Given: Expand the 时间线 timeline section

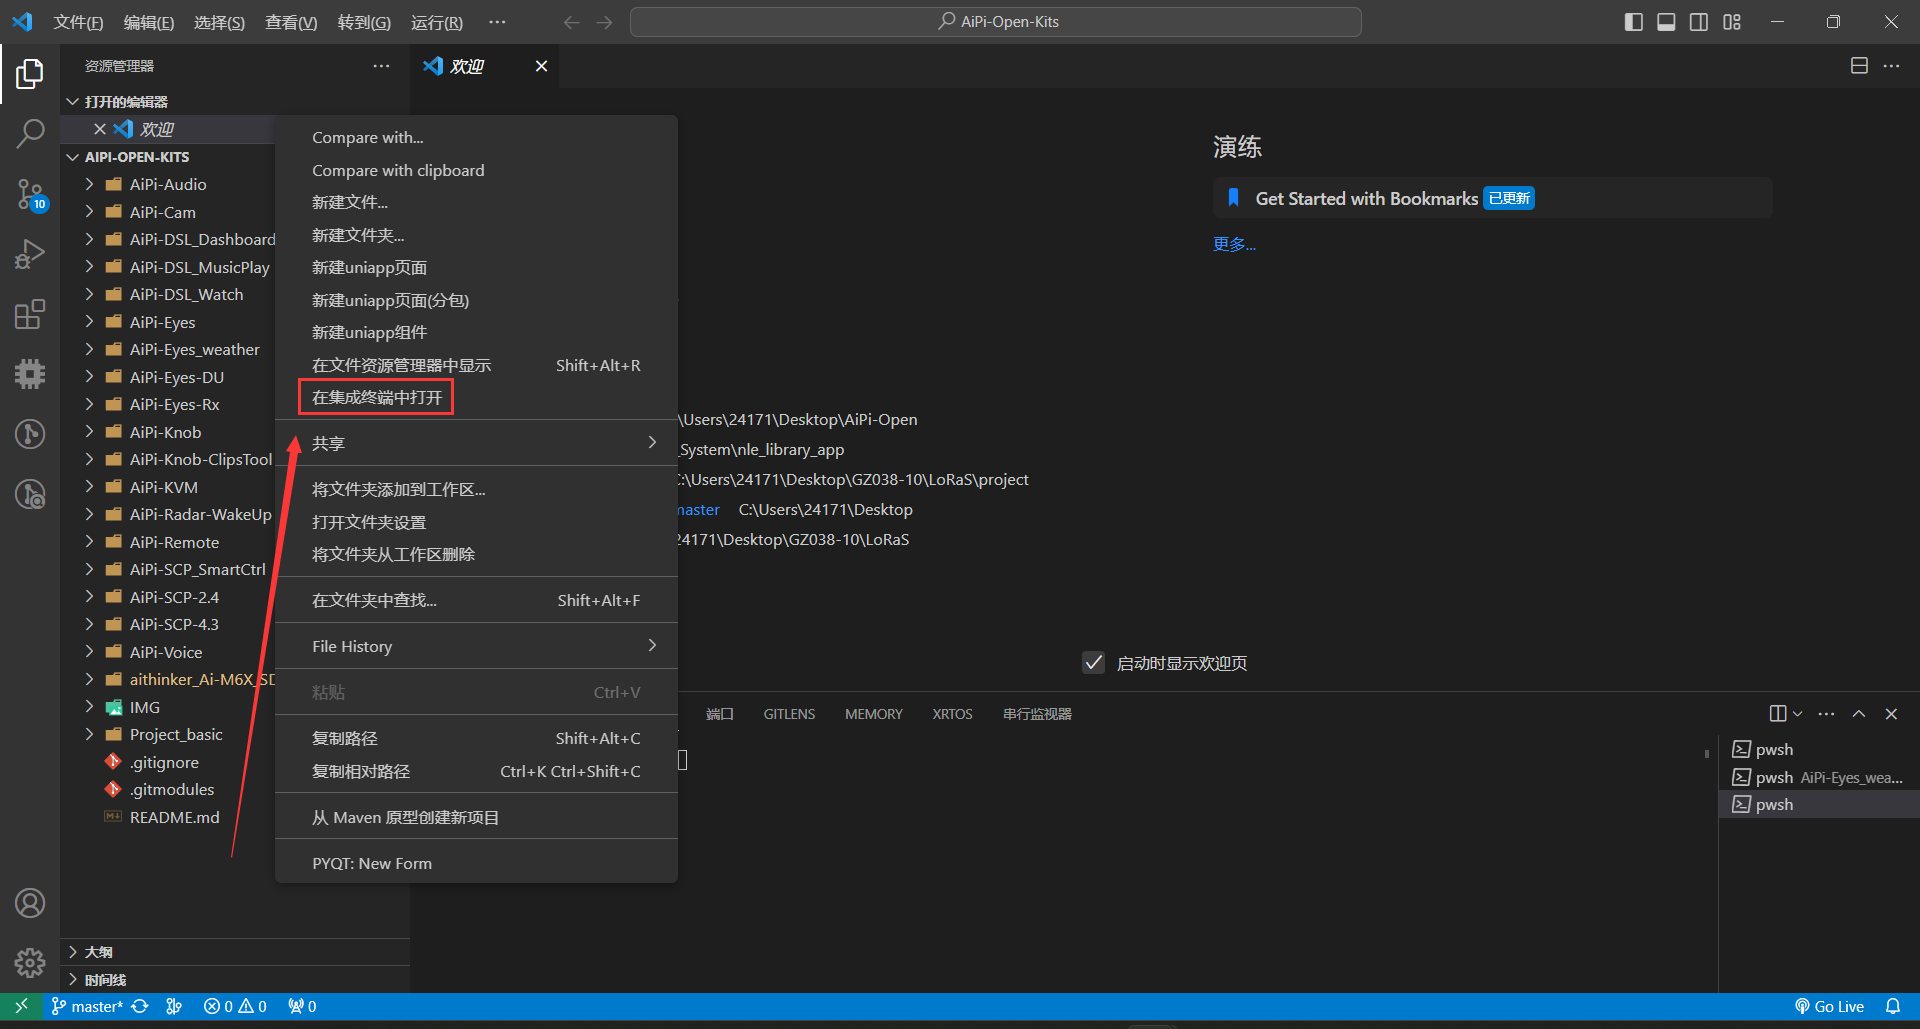Looking at the screenshot, I should click(73, 980).
